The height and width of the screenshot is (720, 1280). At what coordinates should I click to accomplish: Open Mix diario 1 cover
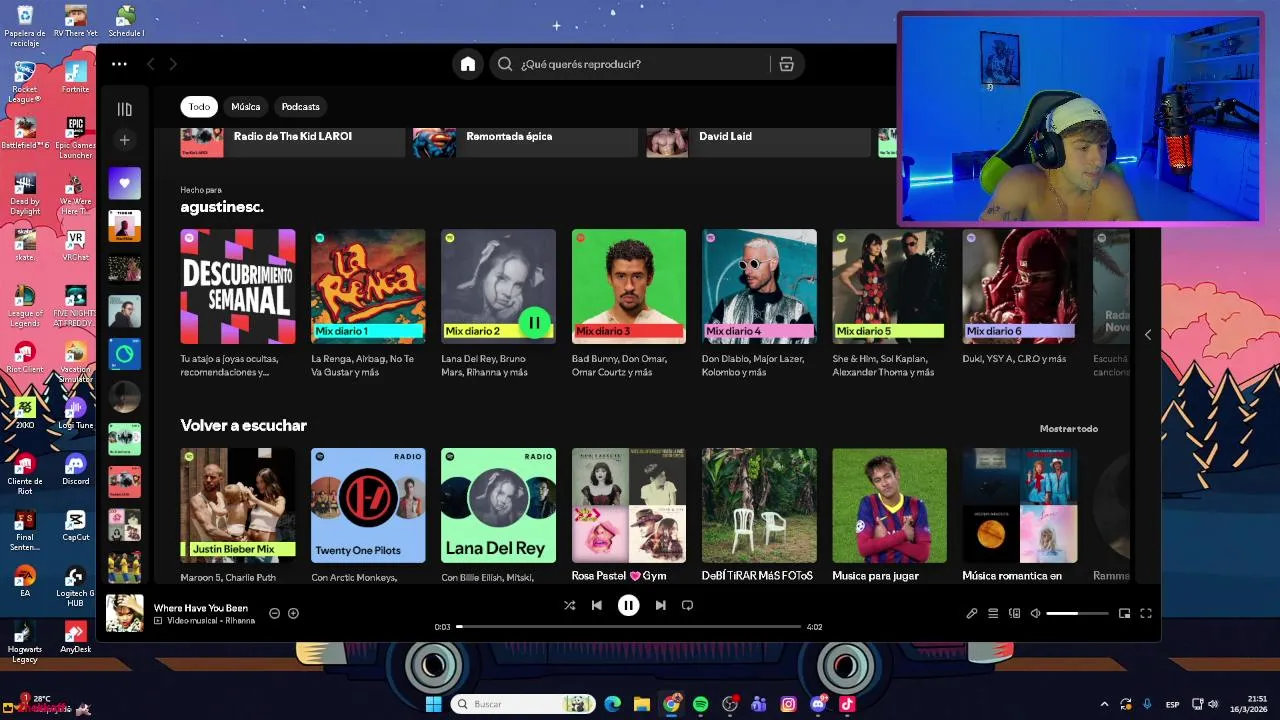pos(368,286)
